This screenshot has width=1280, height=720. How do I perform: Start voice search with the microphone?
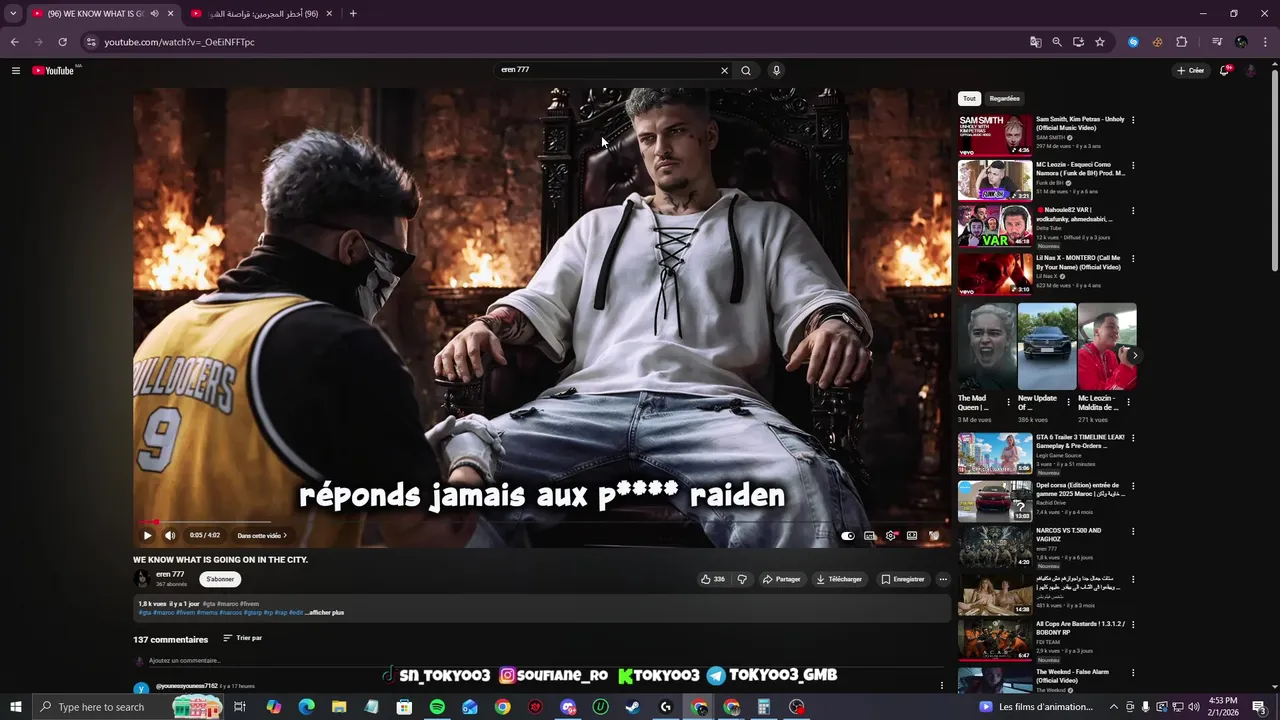[x=776, y=70]
